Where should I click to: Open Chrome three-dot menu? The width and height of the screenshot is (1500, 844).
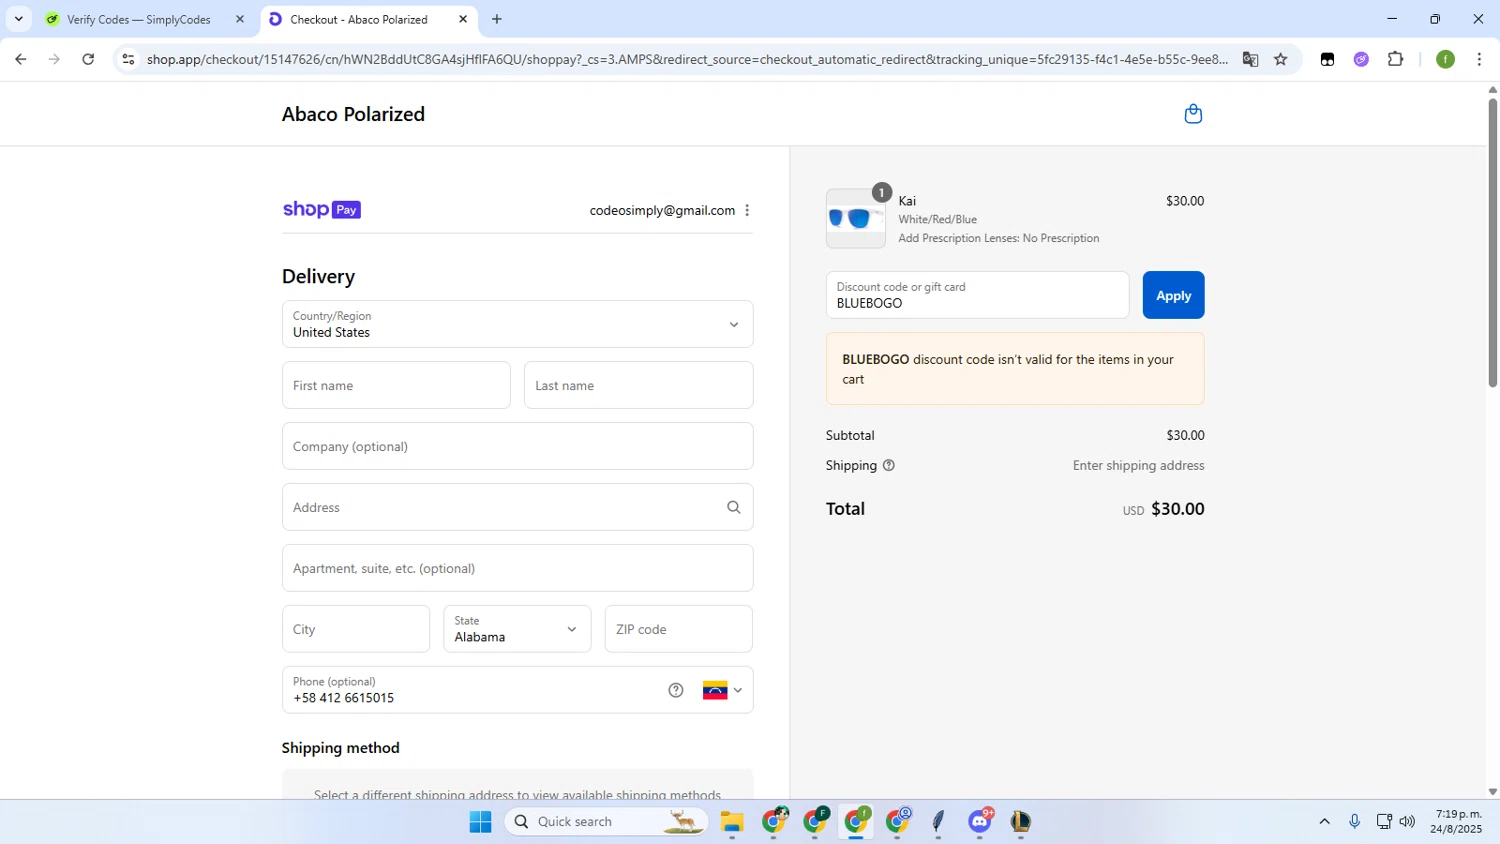pos(1479,59)
